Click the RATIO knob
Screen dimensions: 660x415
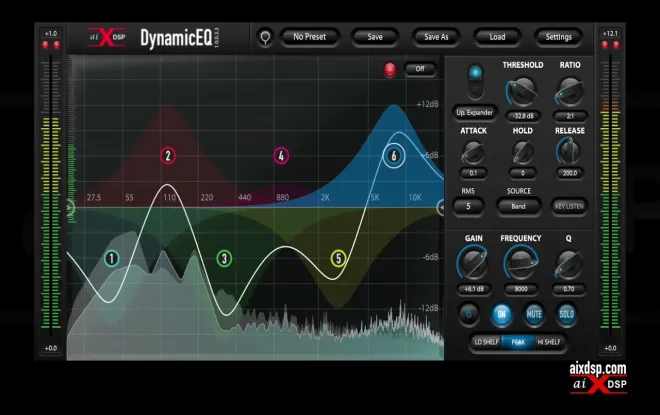point(570,91)
